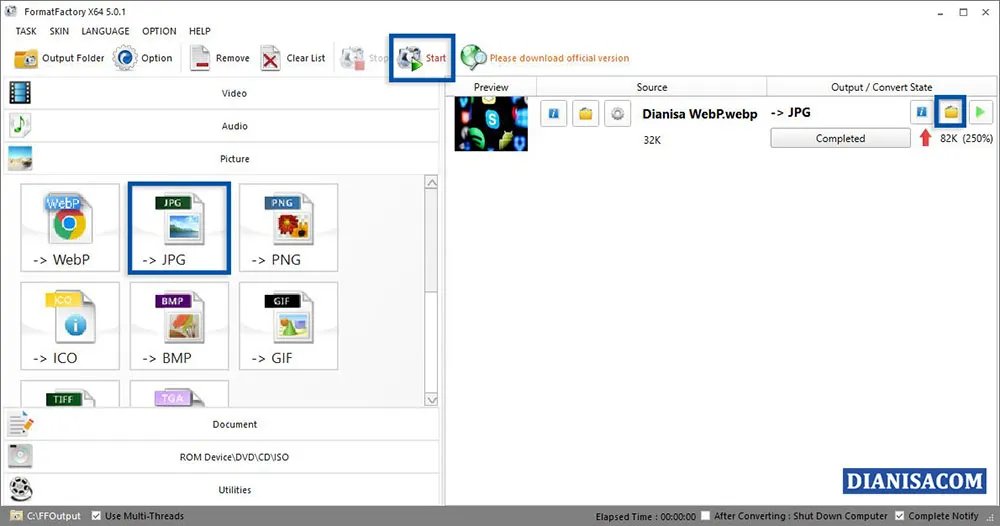Image resolution: width=1000 pixels, height=526 pixels.
Task: Collapse the Picture category section
Action: [221, 159]
